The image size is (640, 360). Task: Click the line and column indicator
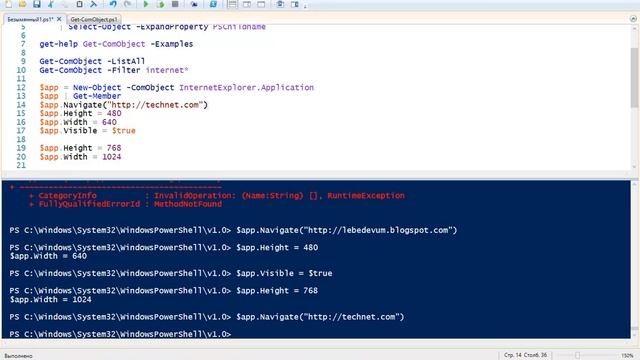coord(525,355)
